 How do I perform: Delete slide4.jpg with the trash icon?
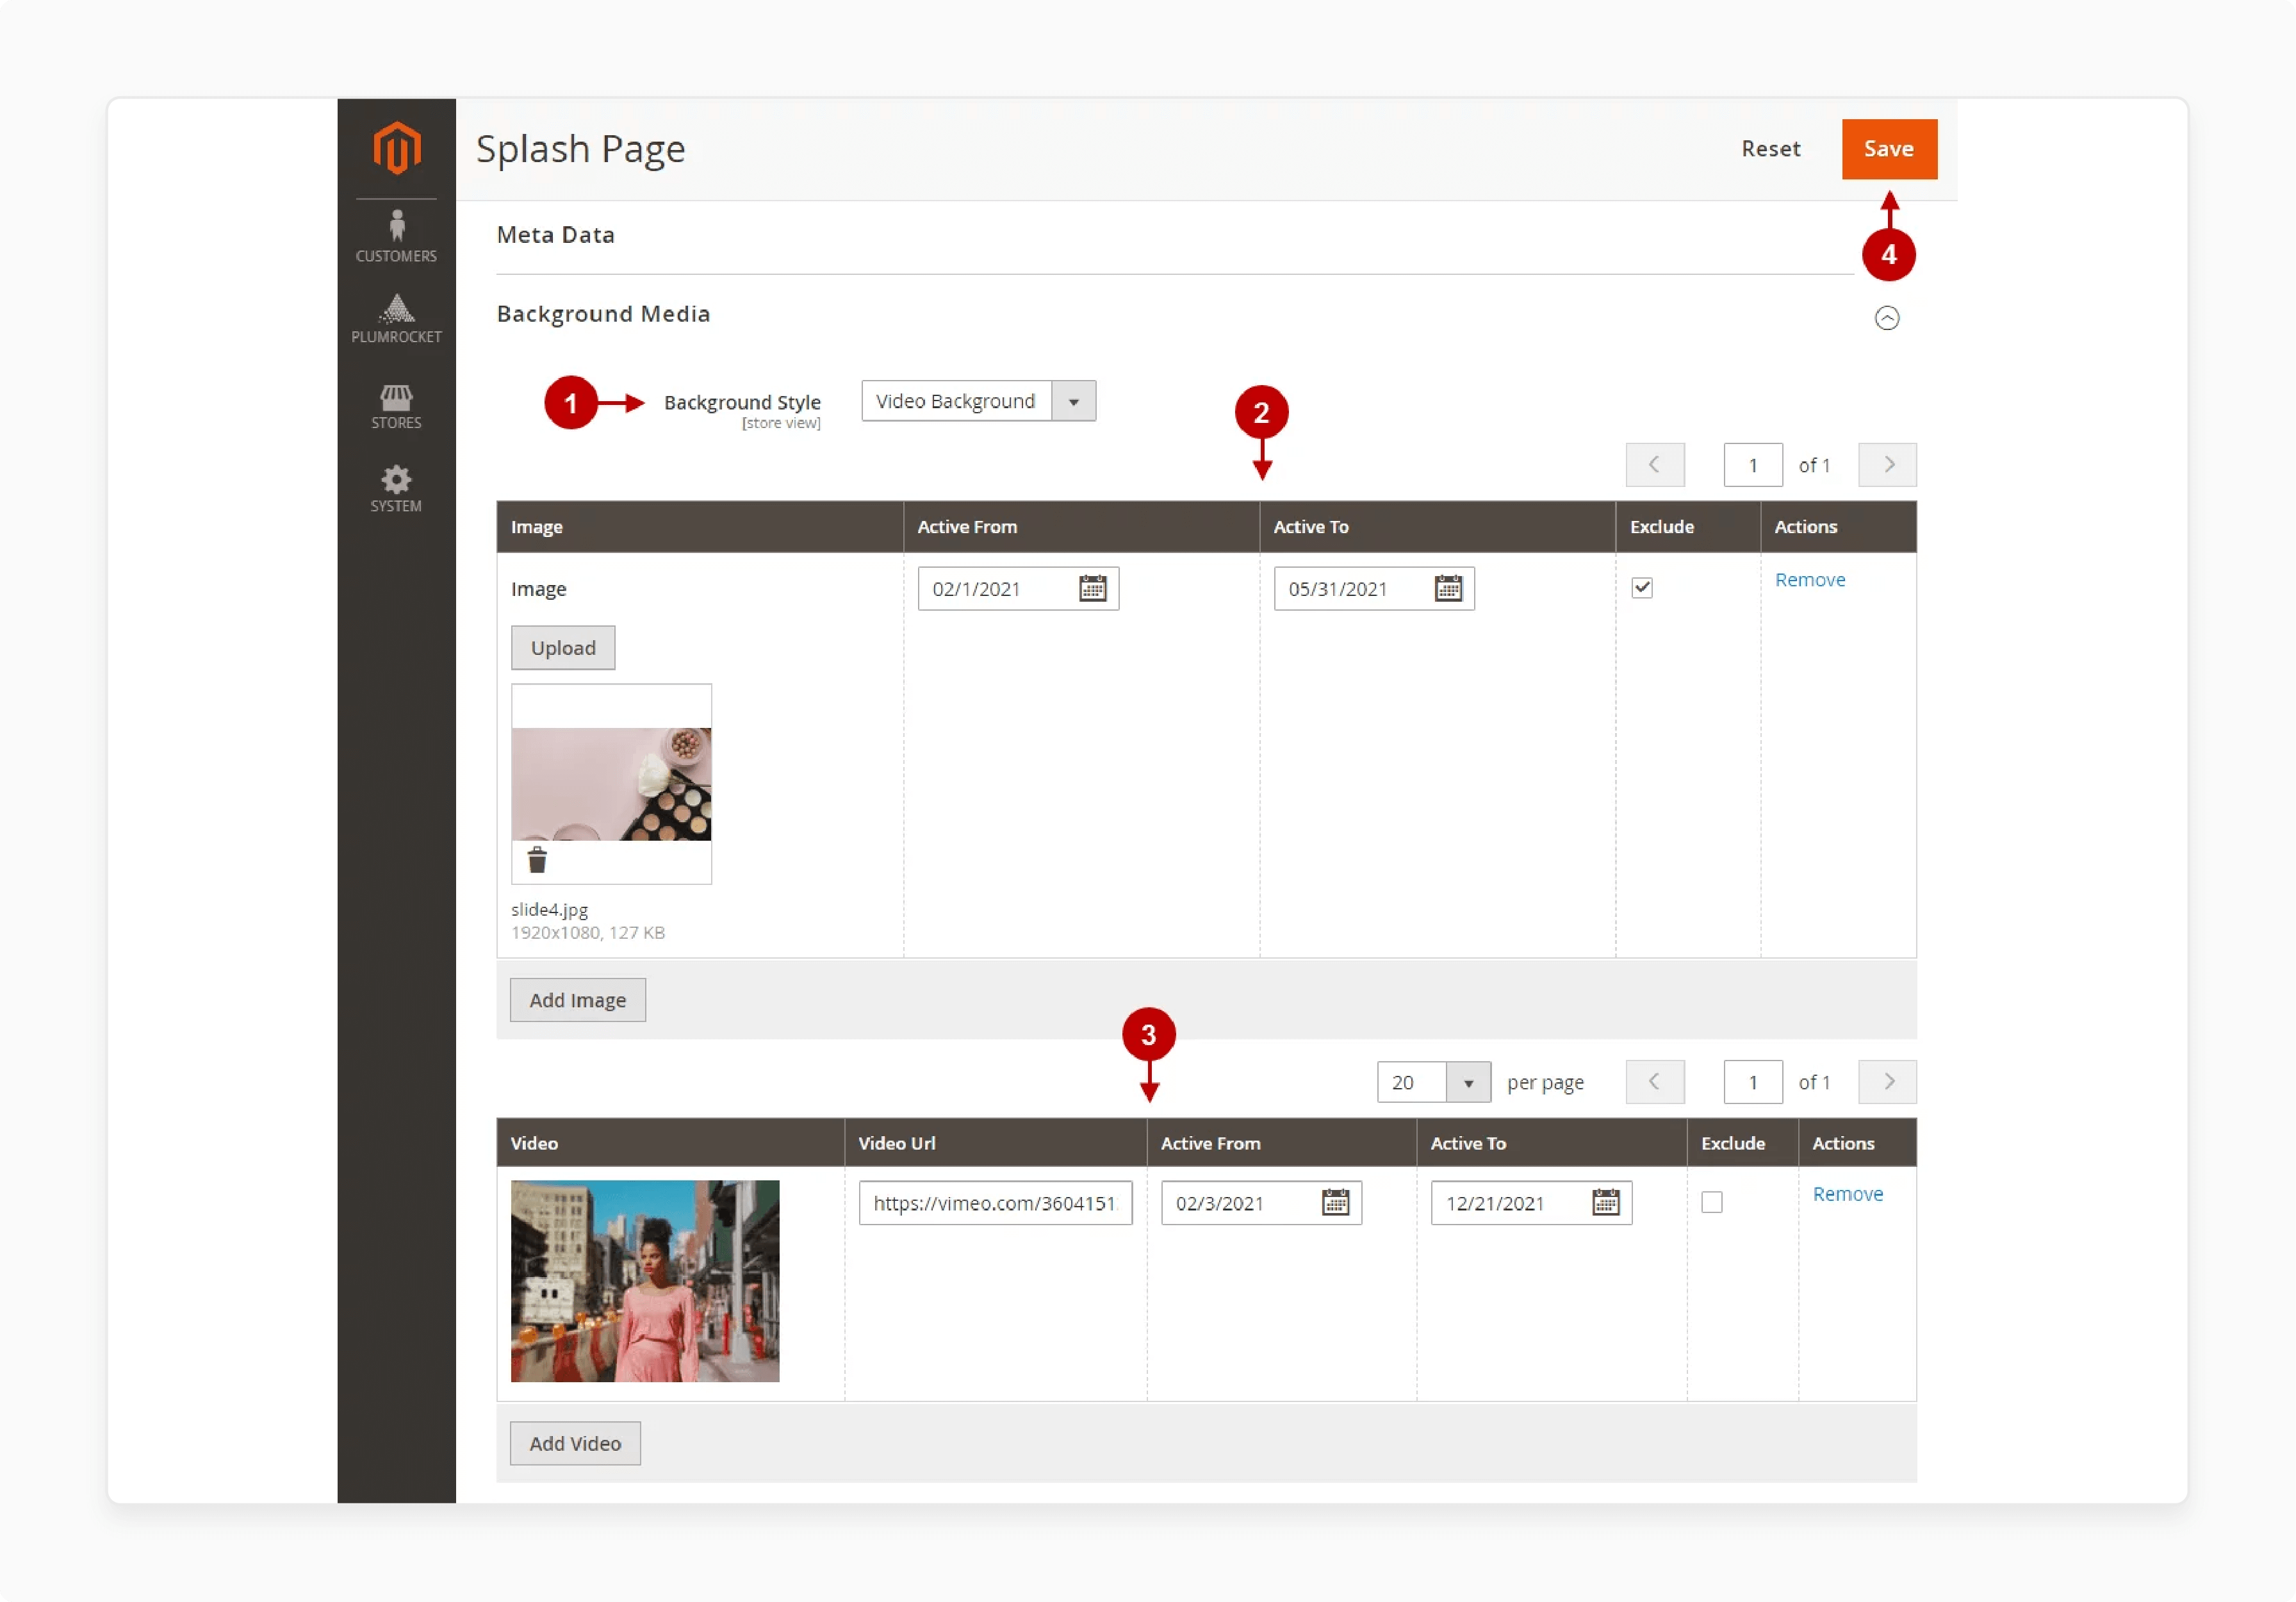[537, 860]
